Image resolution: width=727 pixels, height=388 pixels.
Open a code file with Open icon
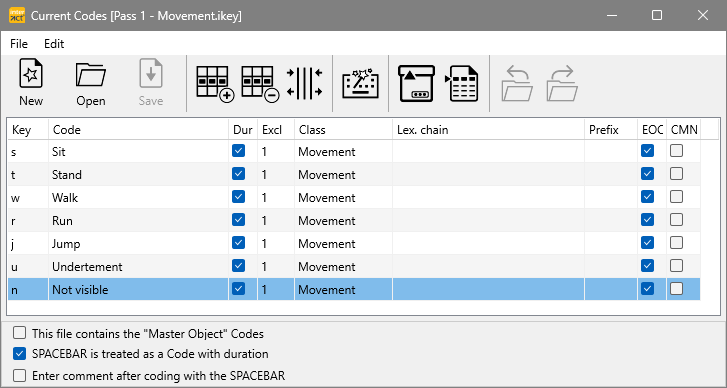click(91, 83)
